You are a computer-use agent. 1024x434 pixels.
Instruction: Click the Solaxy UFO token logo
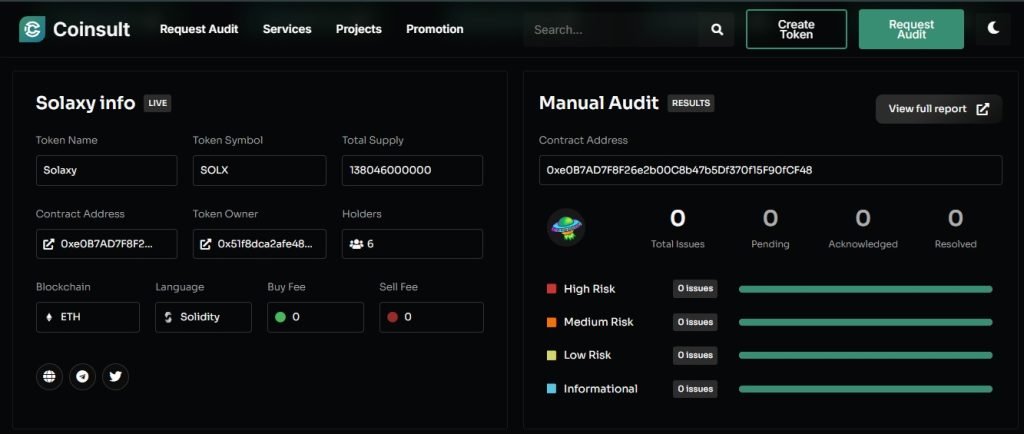pyautogui.click(x=566, y=227)
